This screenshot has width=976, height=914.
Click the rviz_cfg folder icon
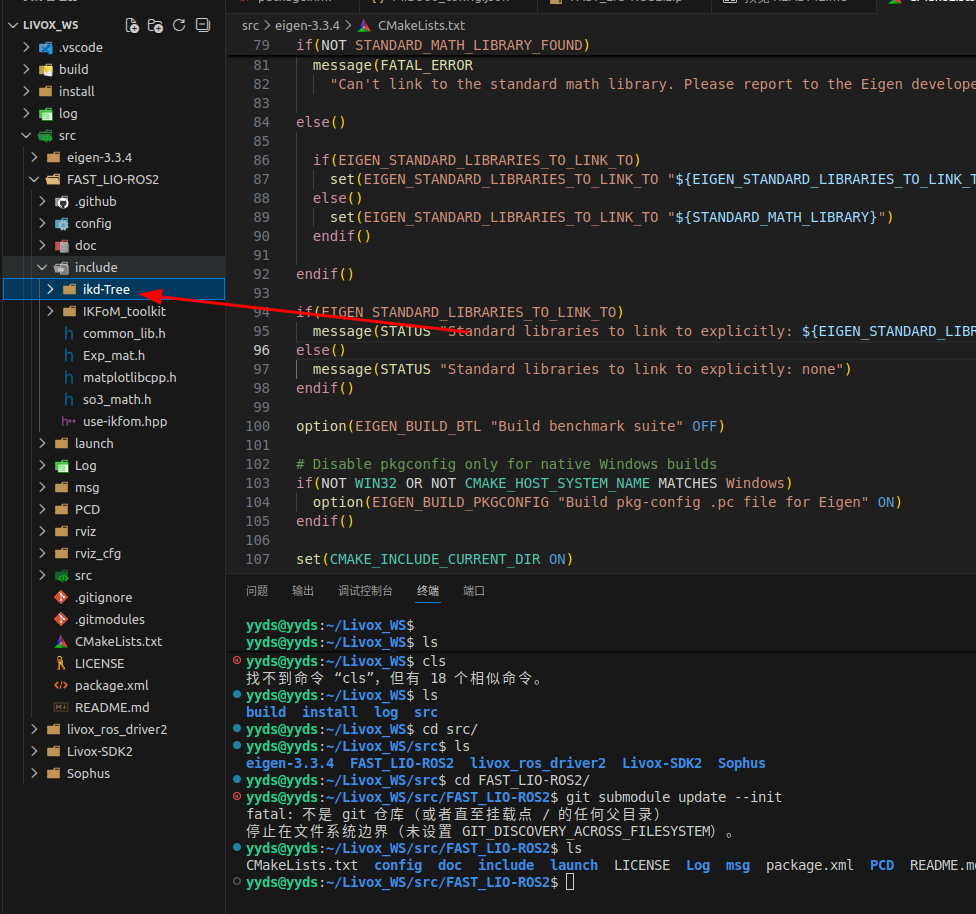[62, 554]
